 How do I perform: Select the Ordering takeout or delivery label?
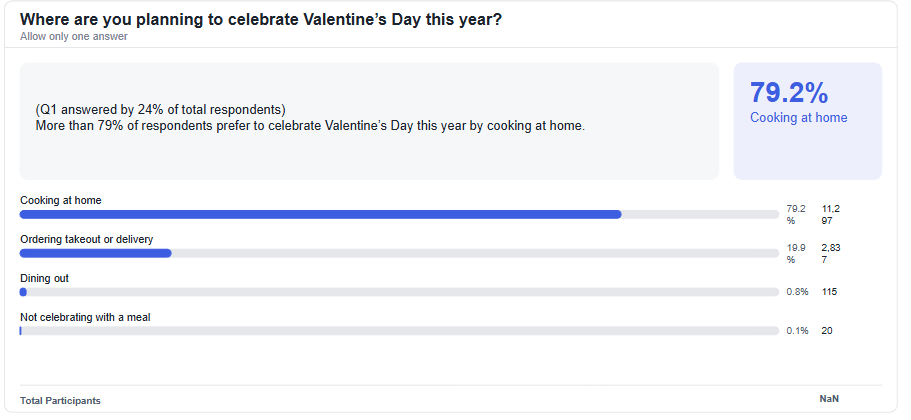click(x=86, y=239)
